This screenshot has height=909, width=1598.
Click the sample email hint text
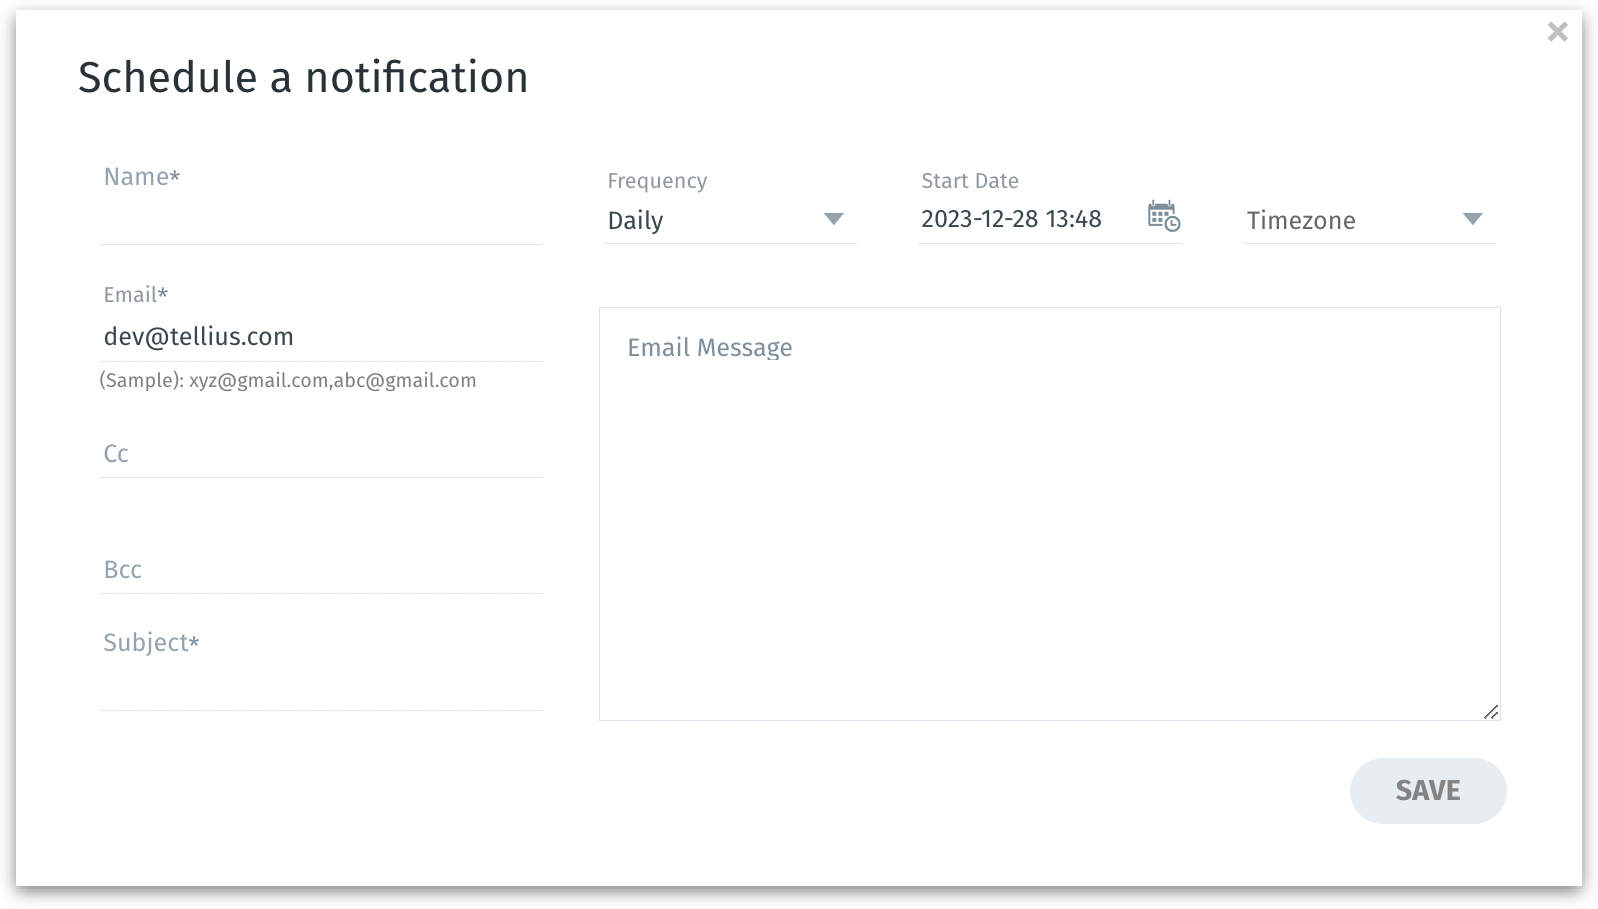(288, 381)
